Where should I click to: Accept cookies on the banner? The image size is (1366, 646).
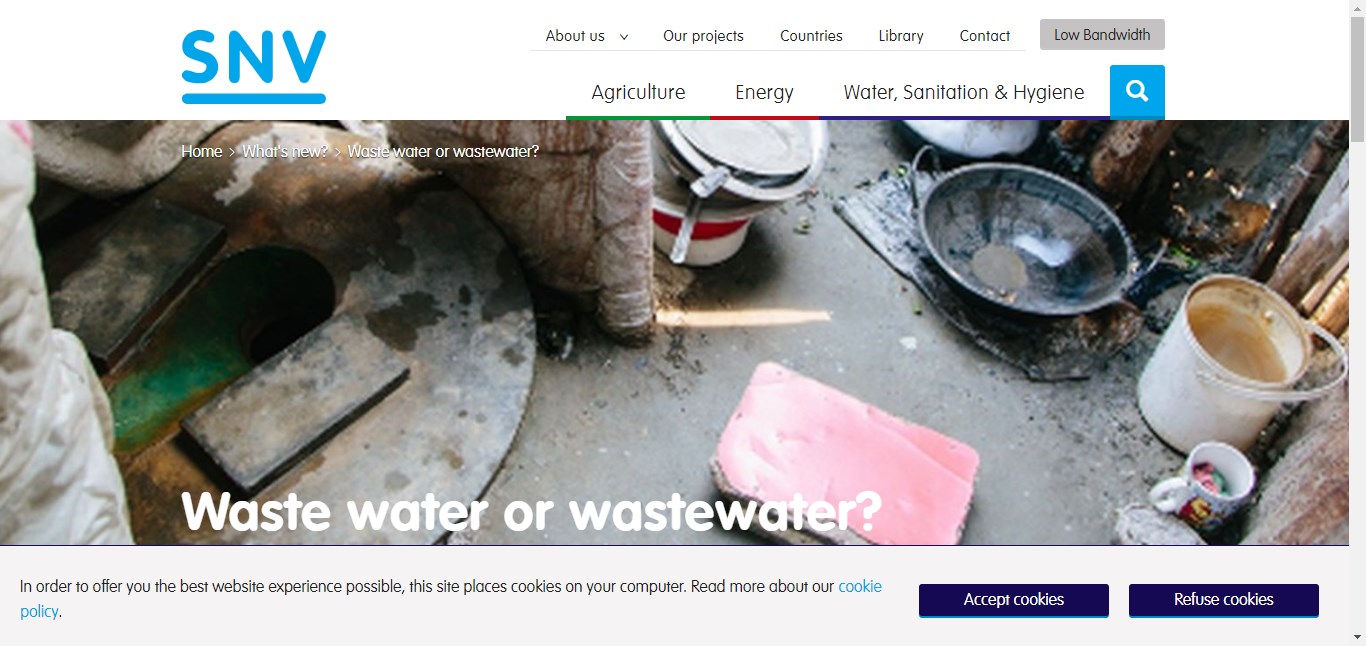coord(1014,600)
